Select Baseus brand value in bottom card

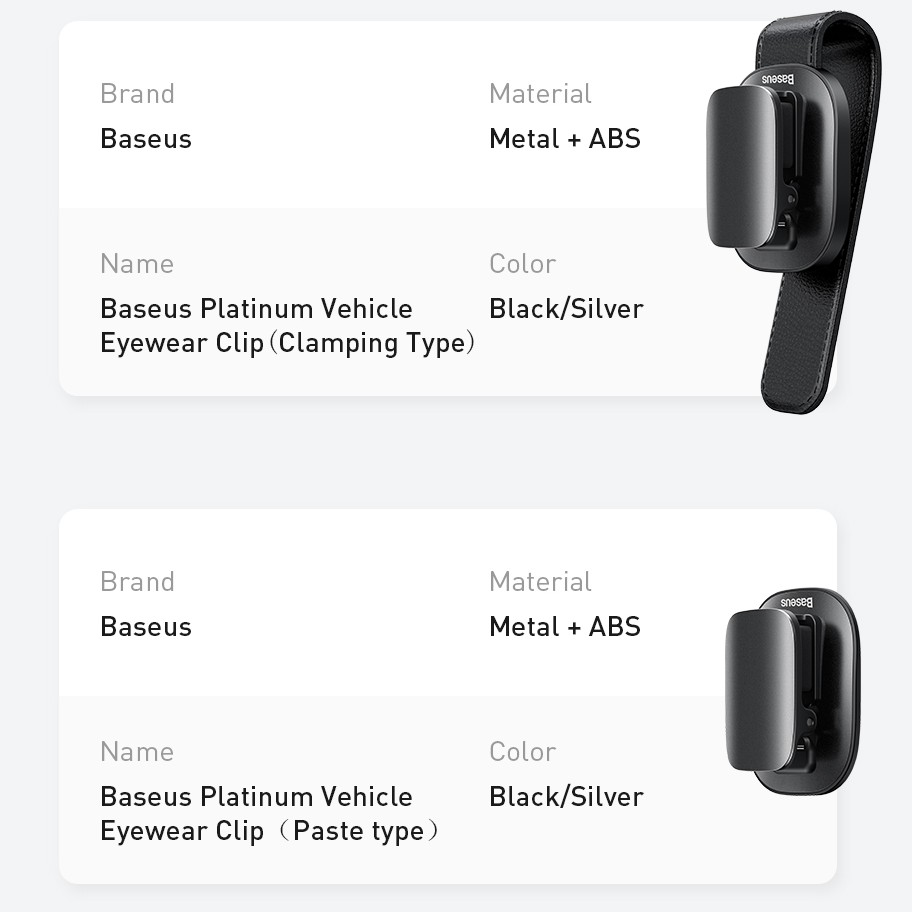[x=145, y=627]
